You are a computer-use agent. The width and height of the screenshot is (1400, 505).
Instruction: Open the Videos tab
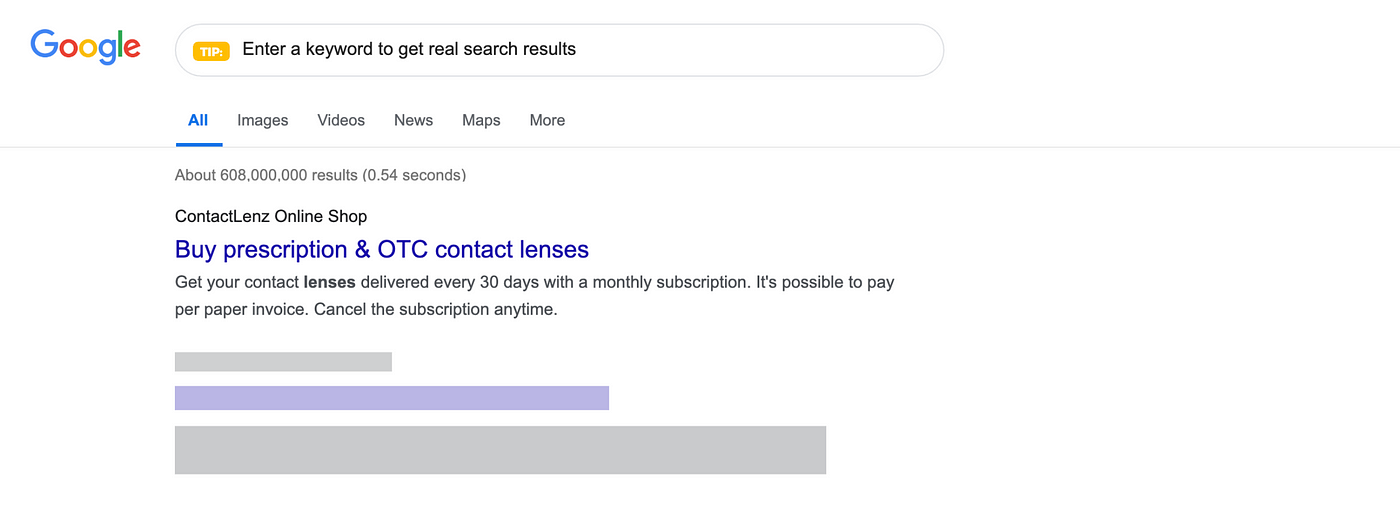tap(341, 120)
